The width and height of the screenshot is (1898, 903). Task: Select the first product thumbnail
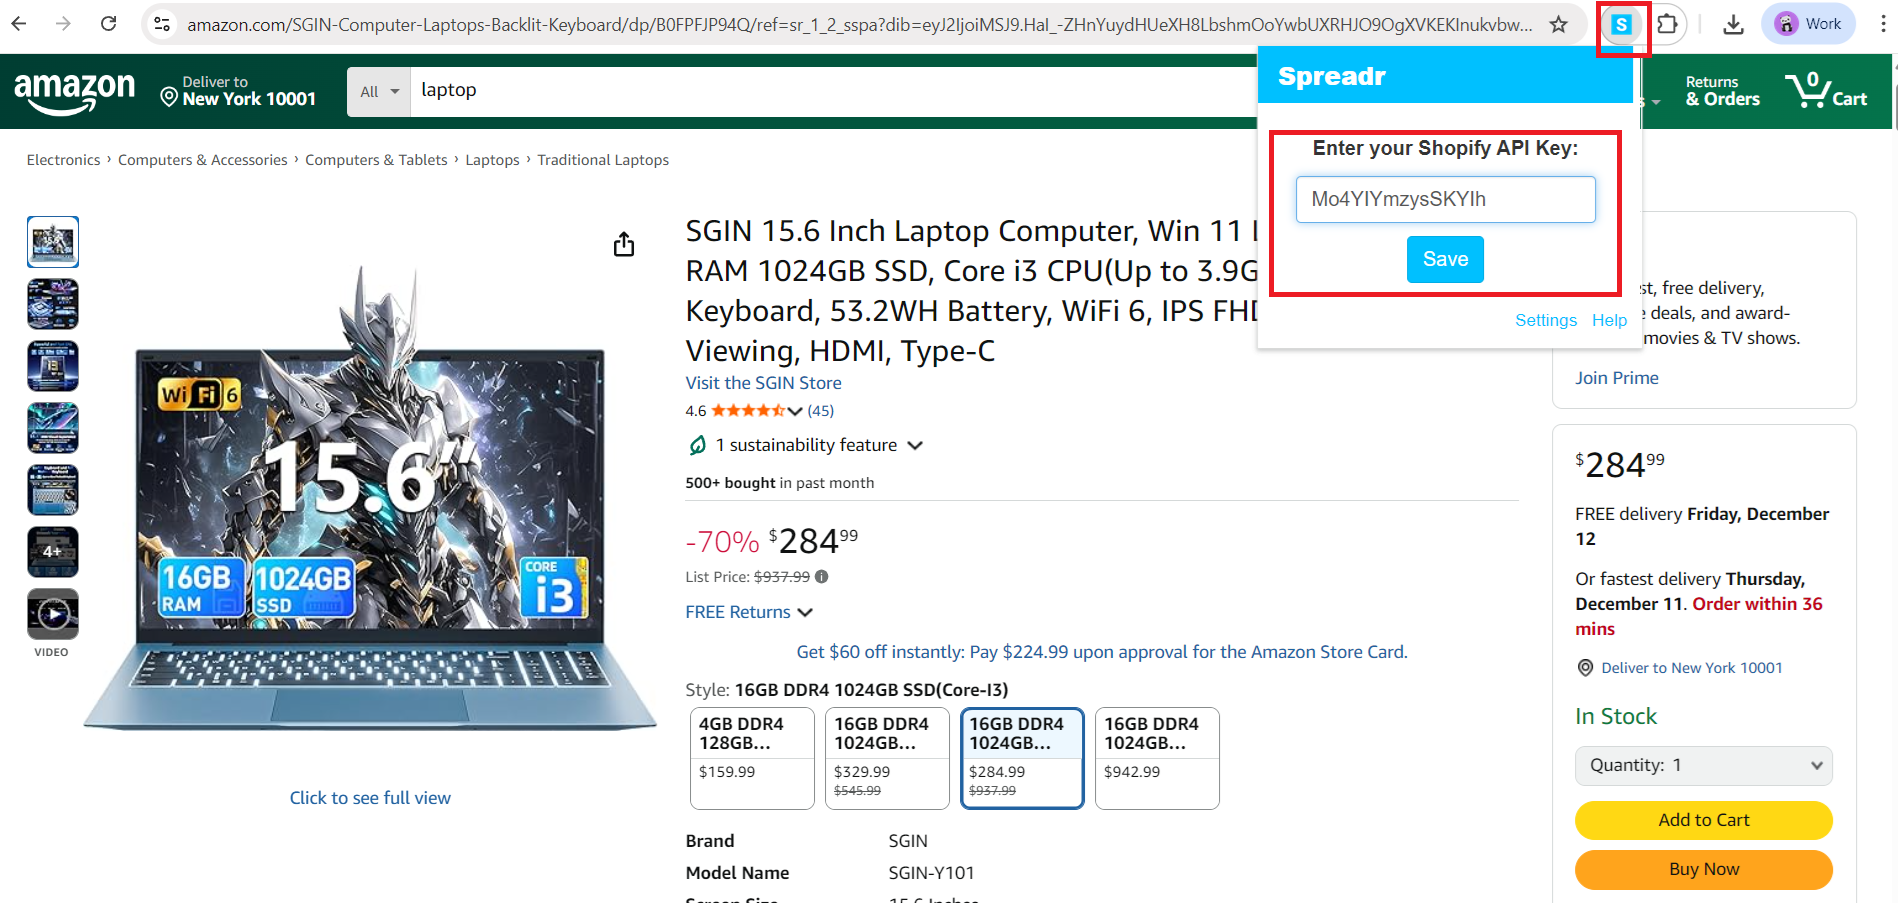[53, 242]
